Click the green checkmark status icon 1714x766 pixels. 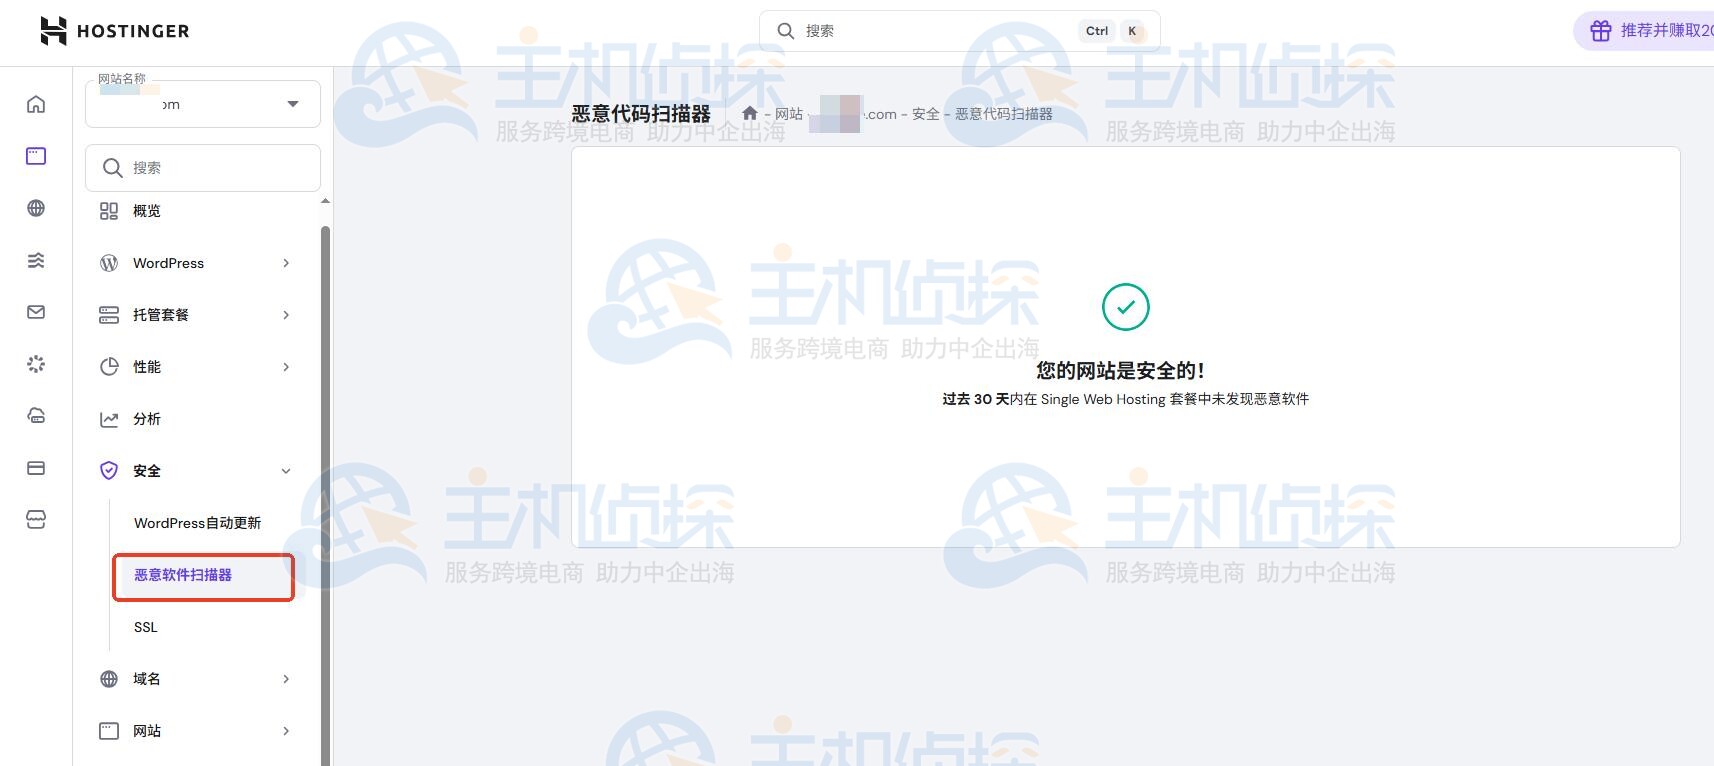tap(1126, 307)
